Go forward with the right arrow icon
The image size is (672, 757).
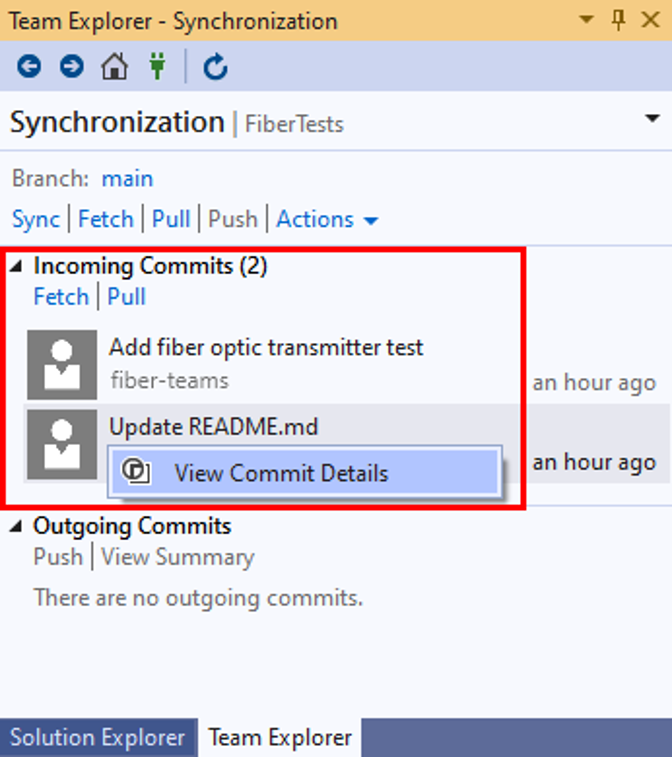pyautogui.click(x=71, y=66)
